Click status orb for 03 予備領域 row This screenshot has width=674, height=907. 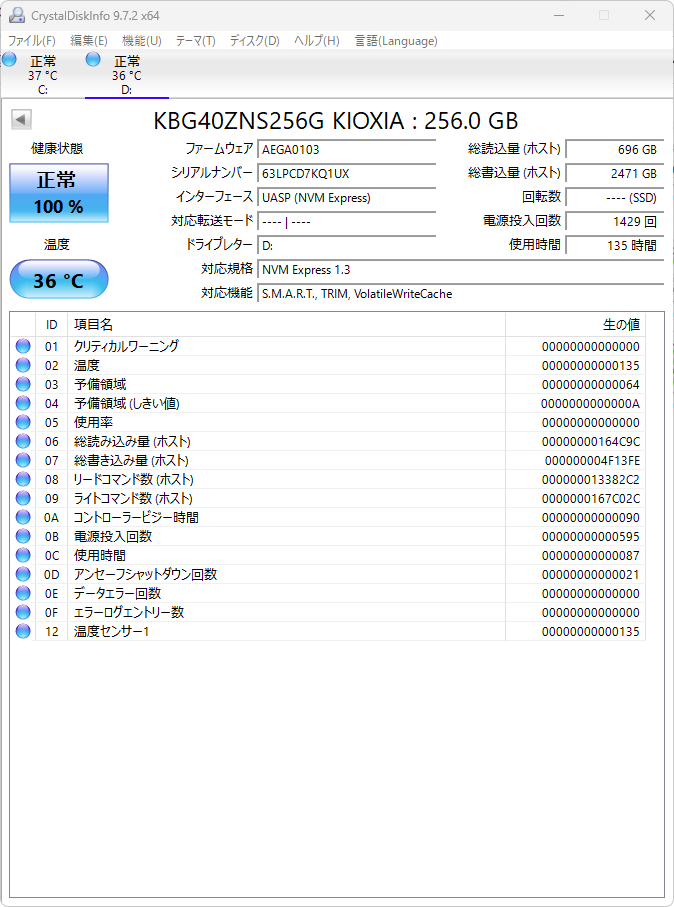pos(23,384)
